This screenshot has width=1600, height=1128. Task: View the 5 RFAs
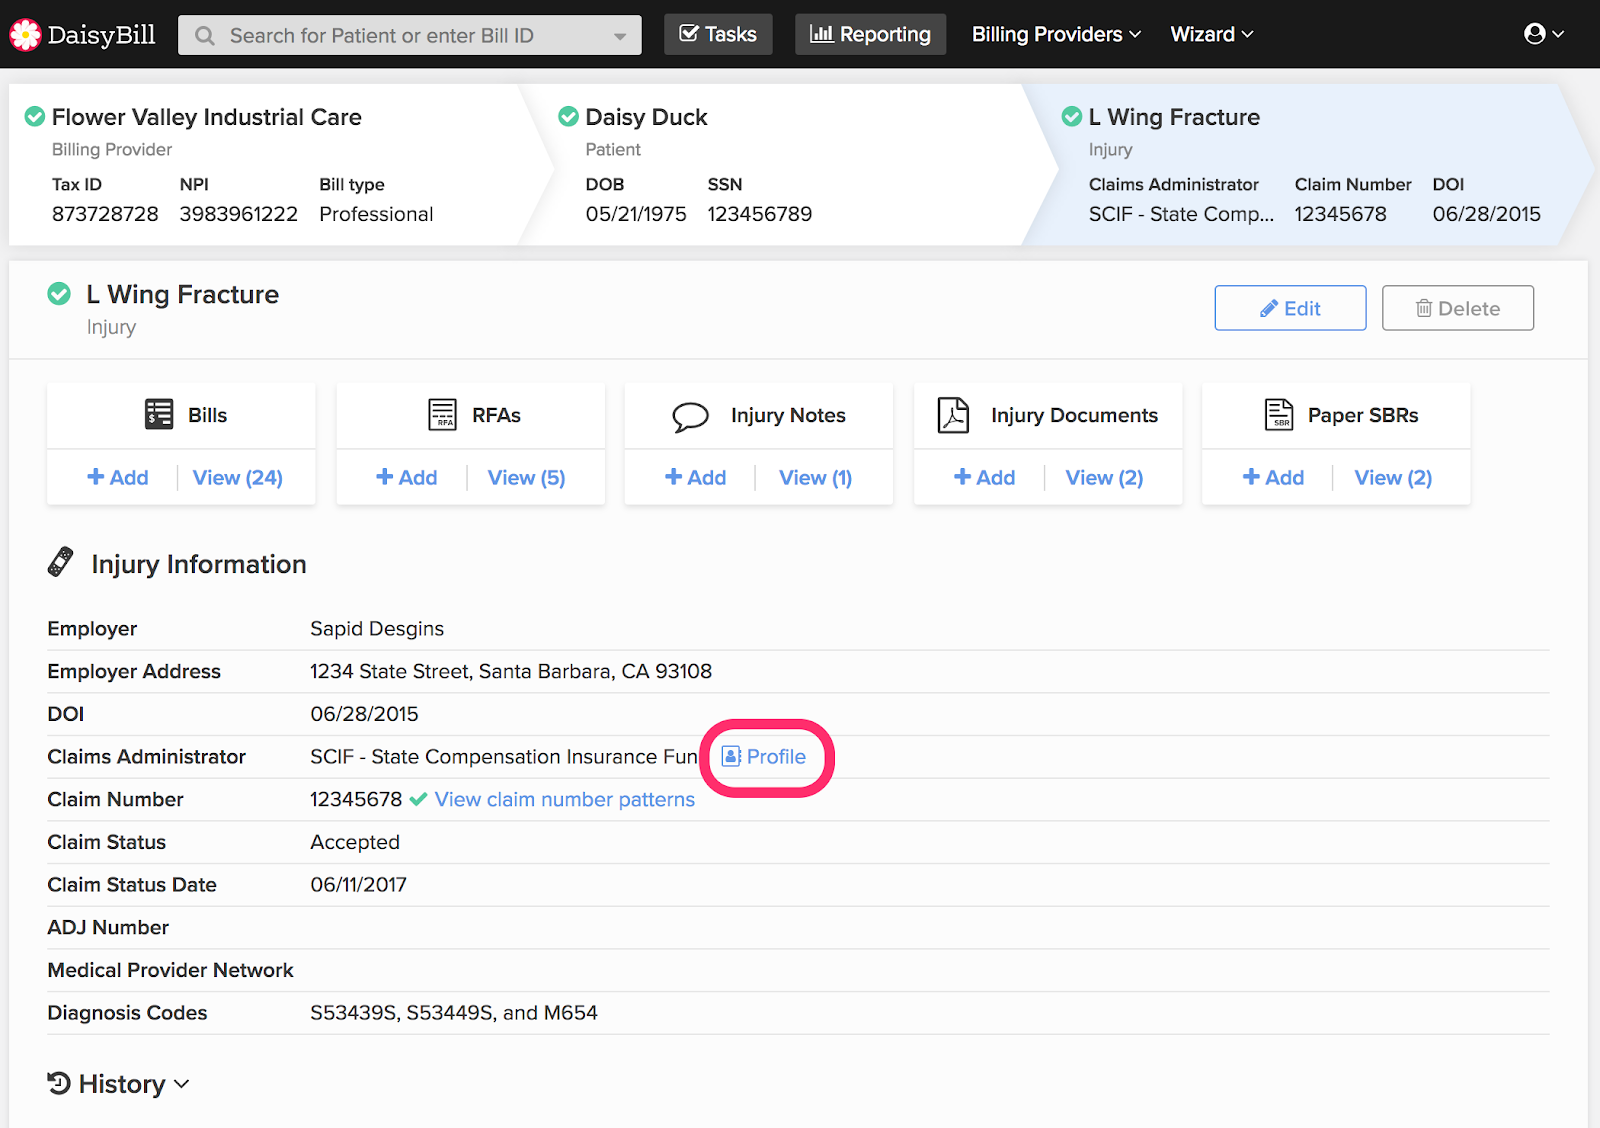pyautogui.click(x=527, y=478)
